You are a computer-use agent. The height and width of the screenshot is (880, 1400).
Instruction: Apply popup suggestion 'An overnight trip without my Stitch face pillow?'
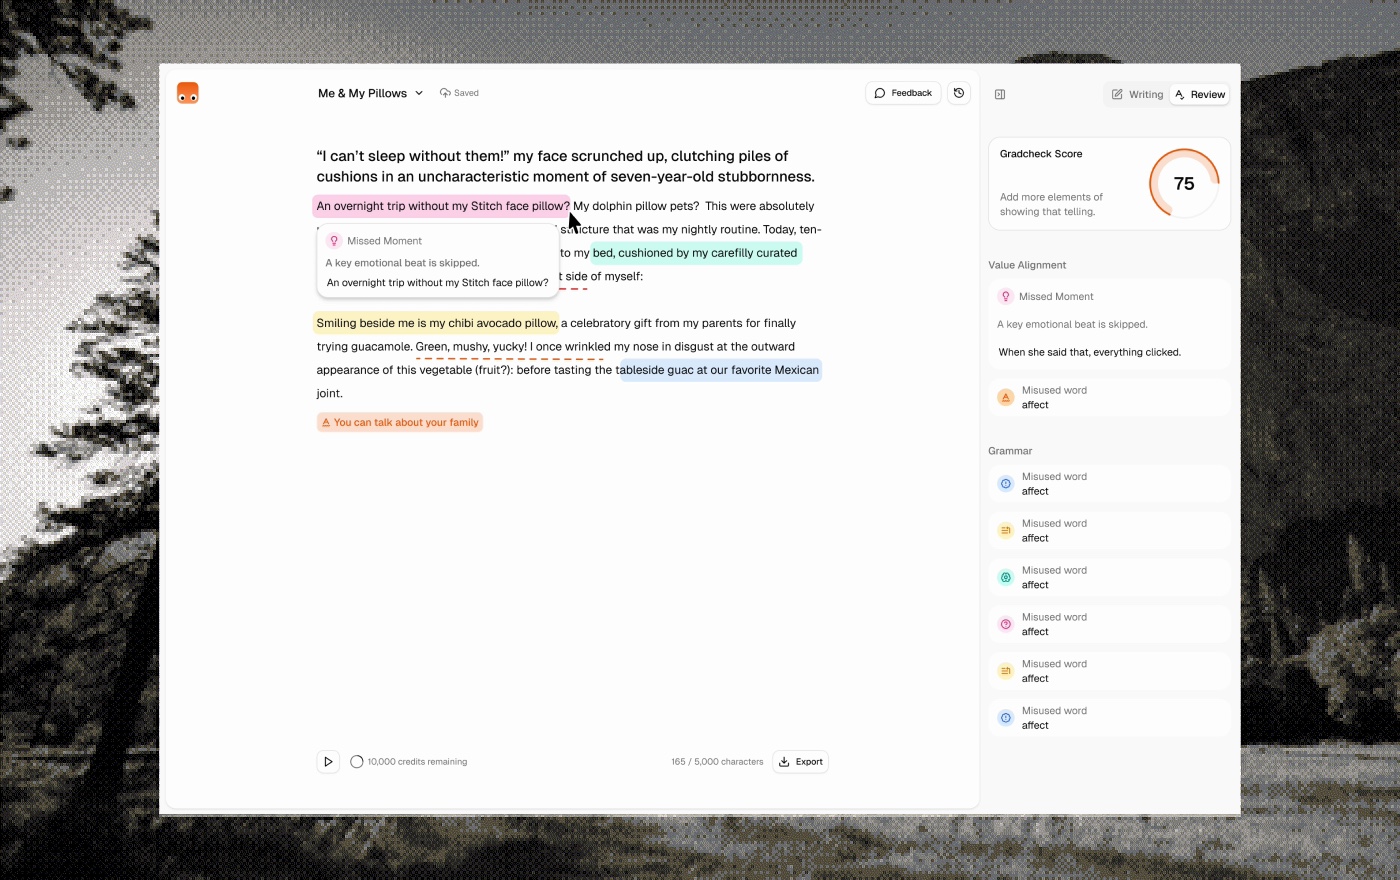point(438,283)
